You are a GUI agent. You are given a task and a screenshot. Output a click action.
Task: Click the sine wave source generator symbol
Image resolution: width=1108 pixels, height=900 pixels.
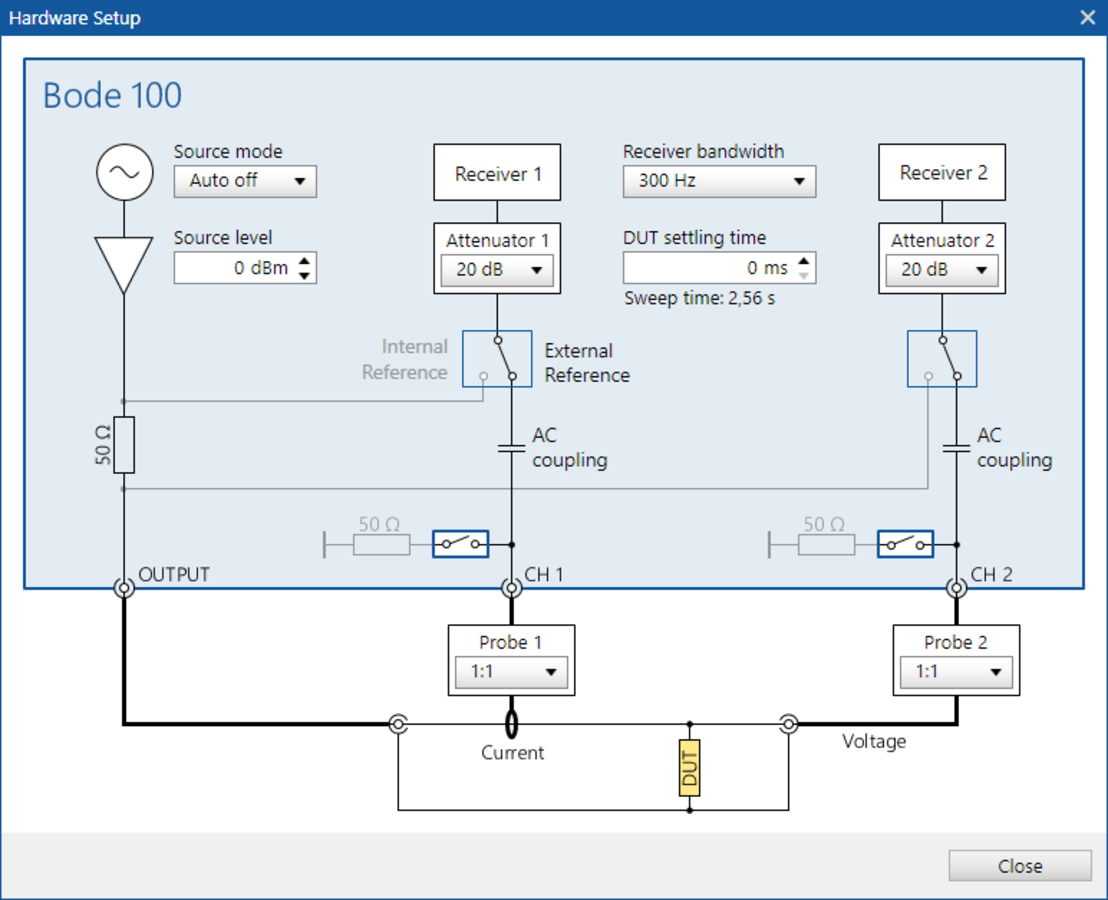click(124, 172)
